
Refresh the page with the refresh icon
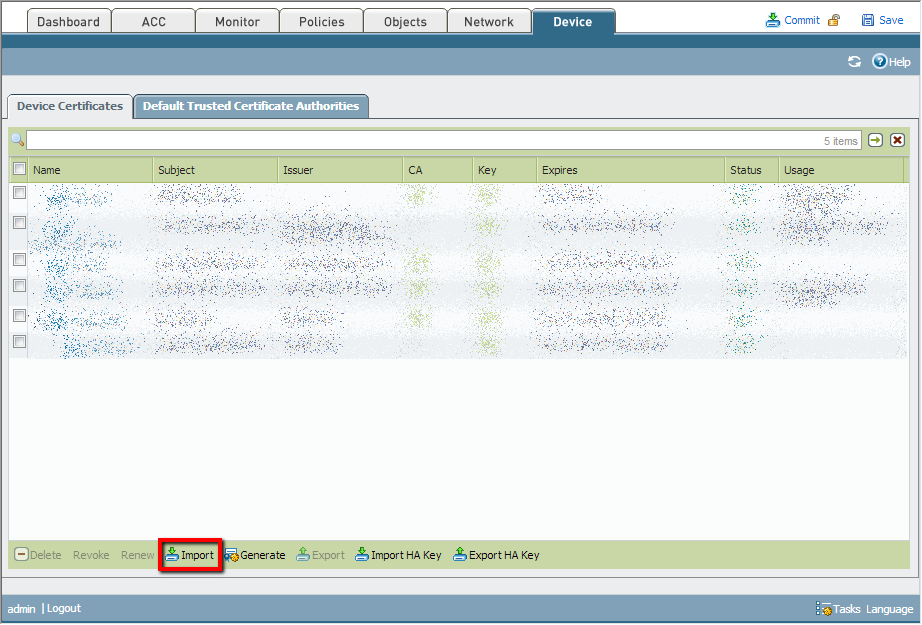(x=854, y=62)
